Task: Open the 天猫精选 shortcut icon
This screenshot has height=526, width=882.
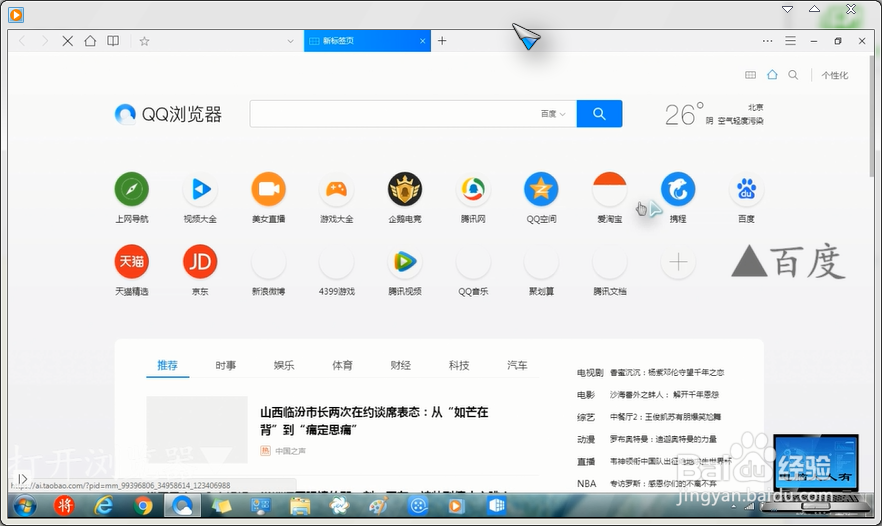Action: [132, 262]
